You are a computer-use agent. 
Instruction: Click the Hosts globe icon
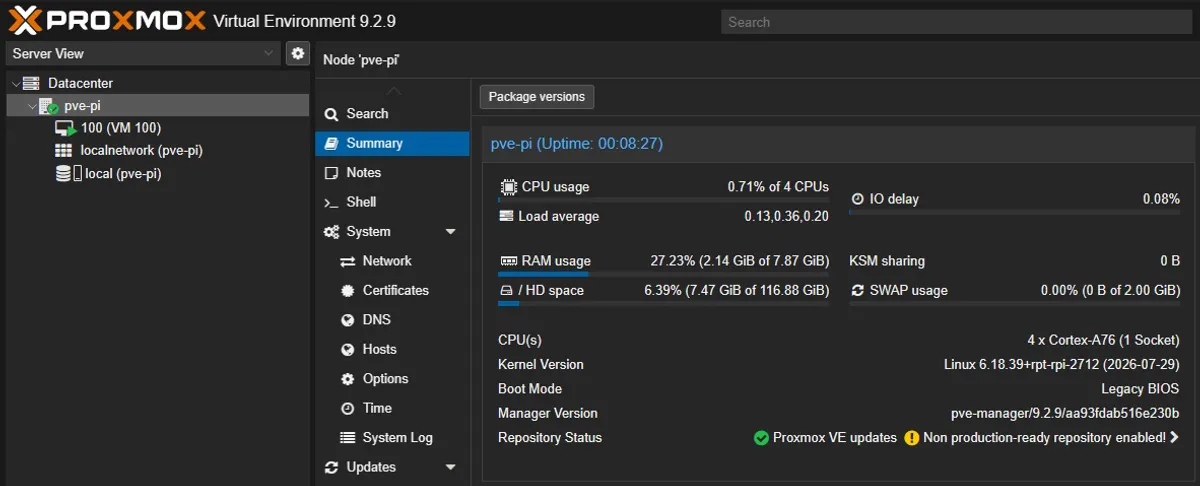tap(348, 349)
